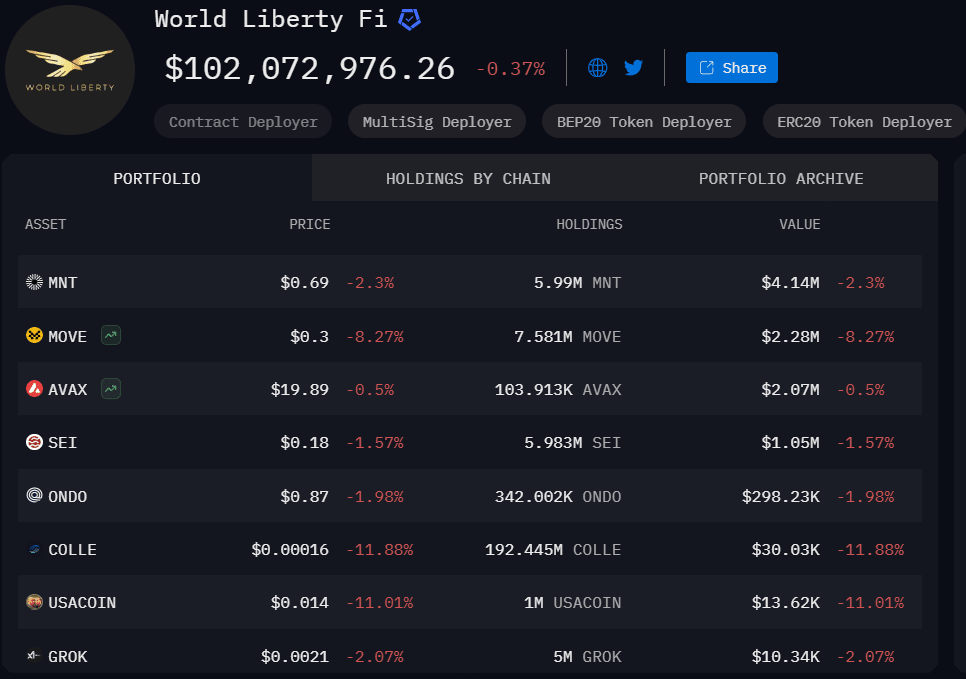Click the $298.23K value cell

[x=781, y=497]
